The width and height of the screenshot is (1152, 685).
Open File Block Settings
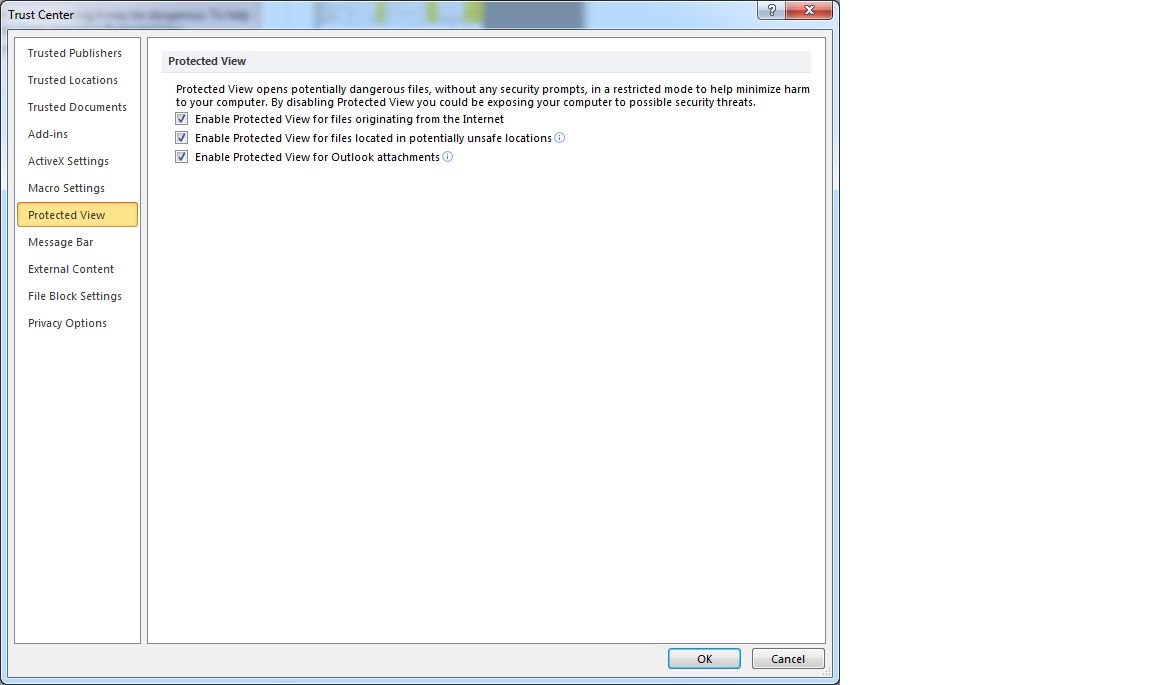click(77, 296)
